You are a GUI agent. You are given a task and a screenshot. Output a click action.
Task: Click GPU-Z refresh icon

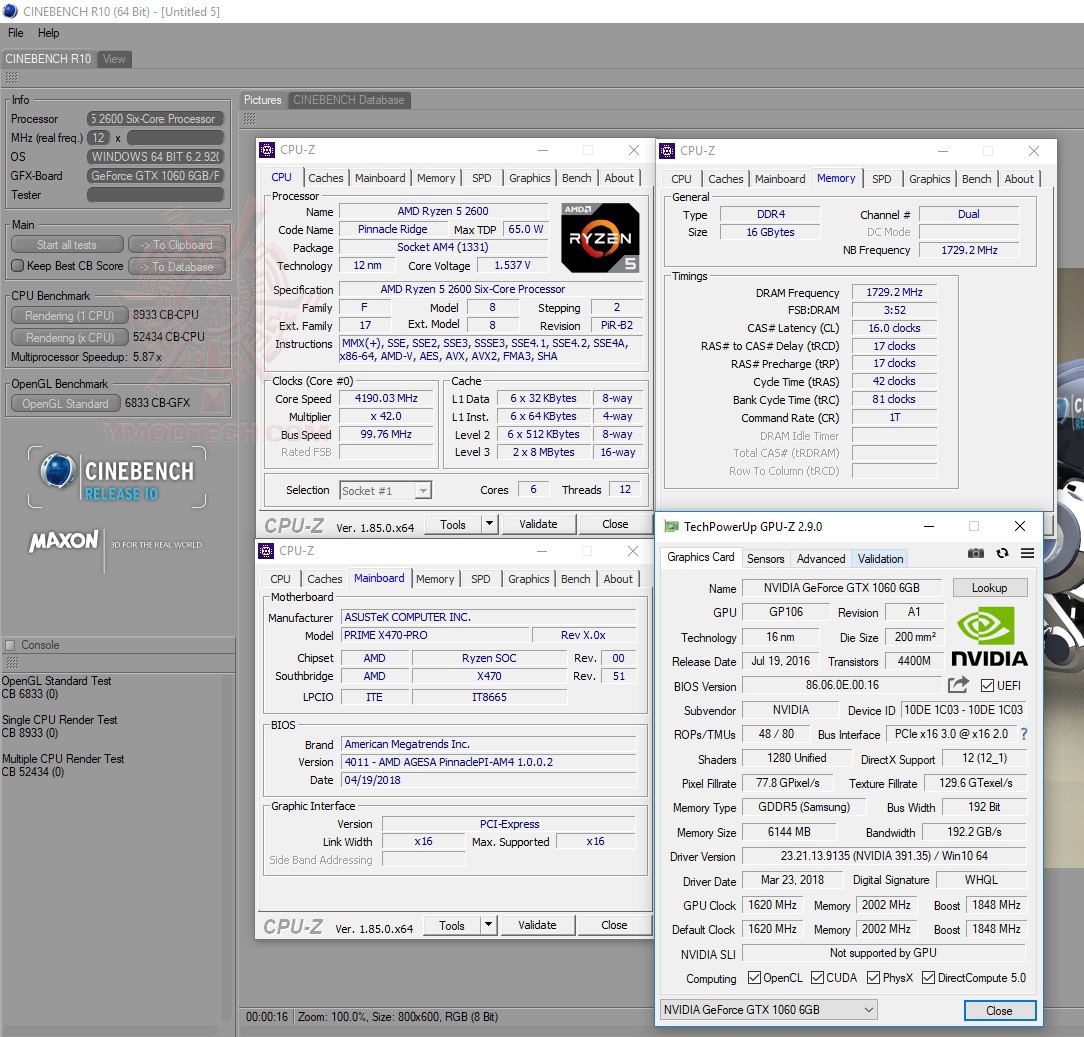1002,553
